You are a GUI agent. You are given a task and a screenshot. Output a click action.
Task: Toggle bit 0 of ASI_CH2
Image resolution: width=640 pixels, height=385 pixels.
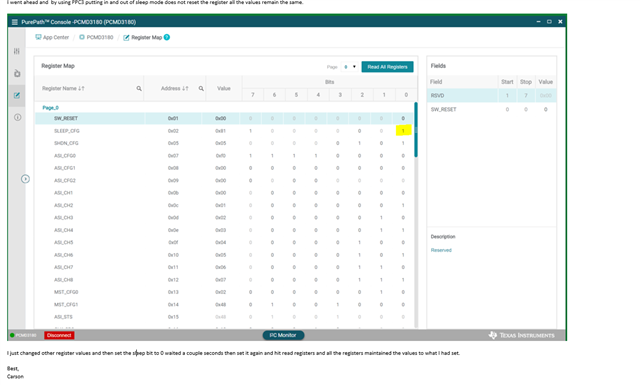click(403, 205)
